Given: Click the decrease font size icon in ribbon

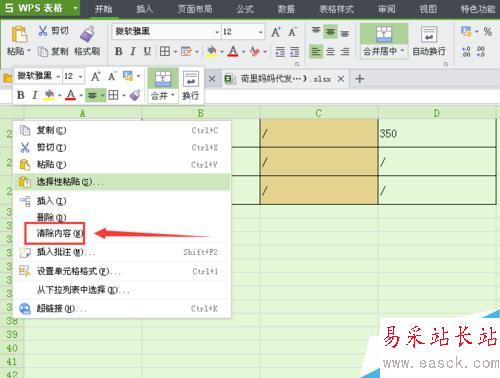Looking at the screenshot, I should pos(292,32).
